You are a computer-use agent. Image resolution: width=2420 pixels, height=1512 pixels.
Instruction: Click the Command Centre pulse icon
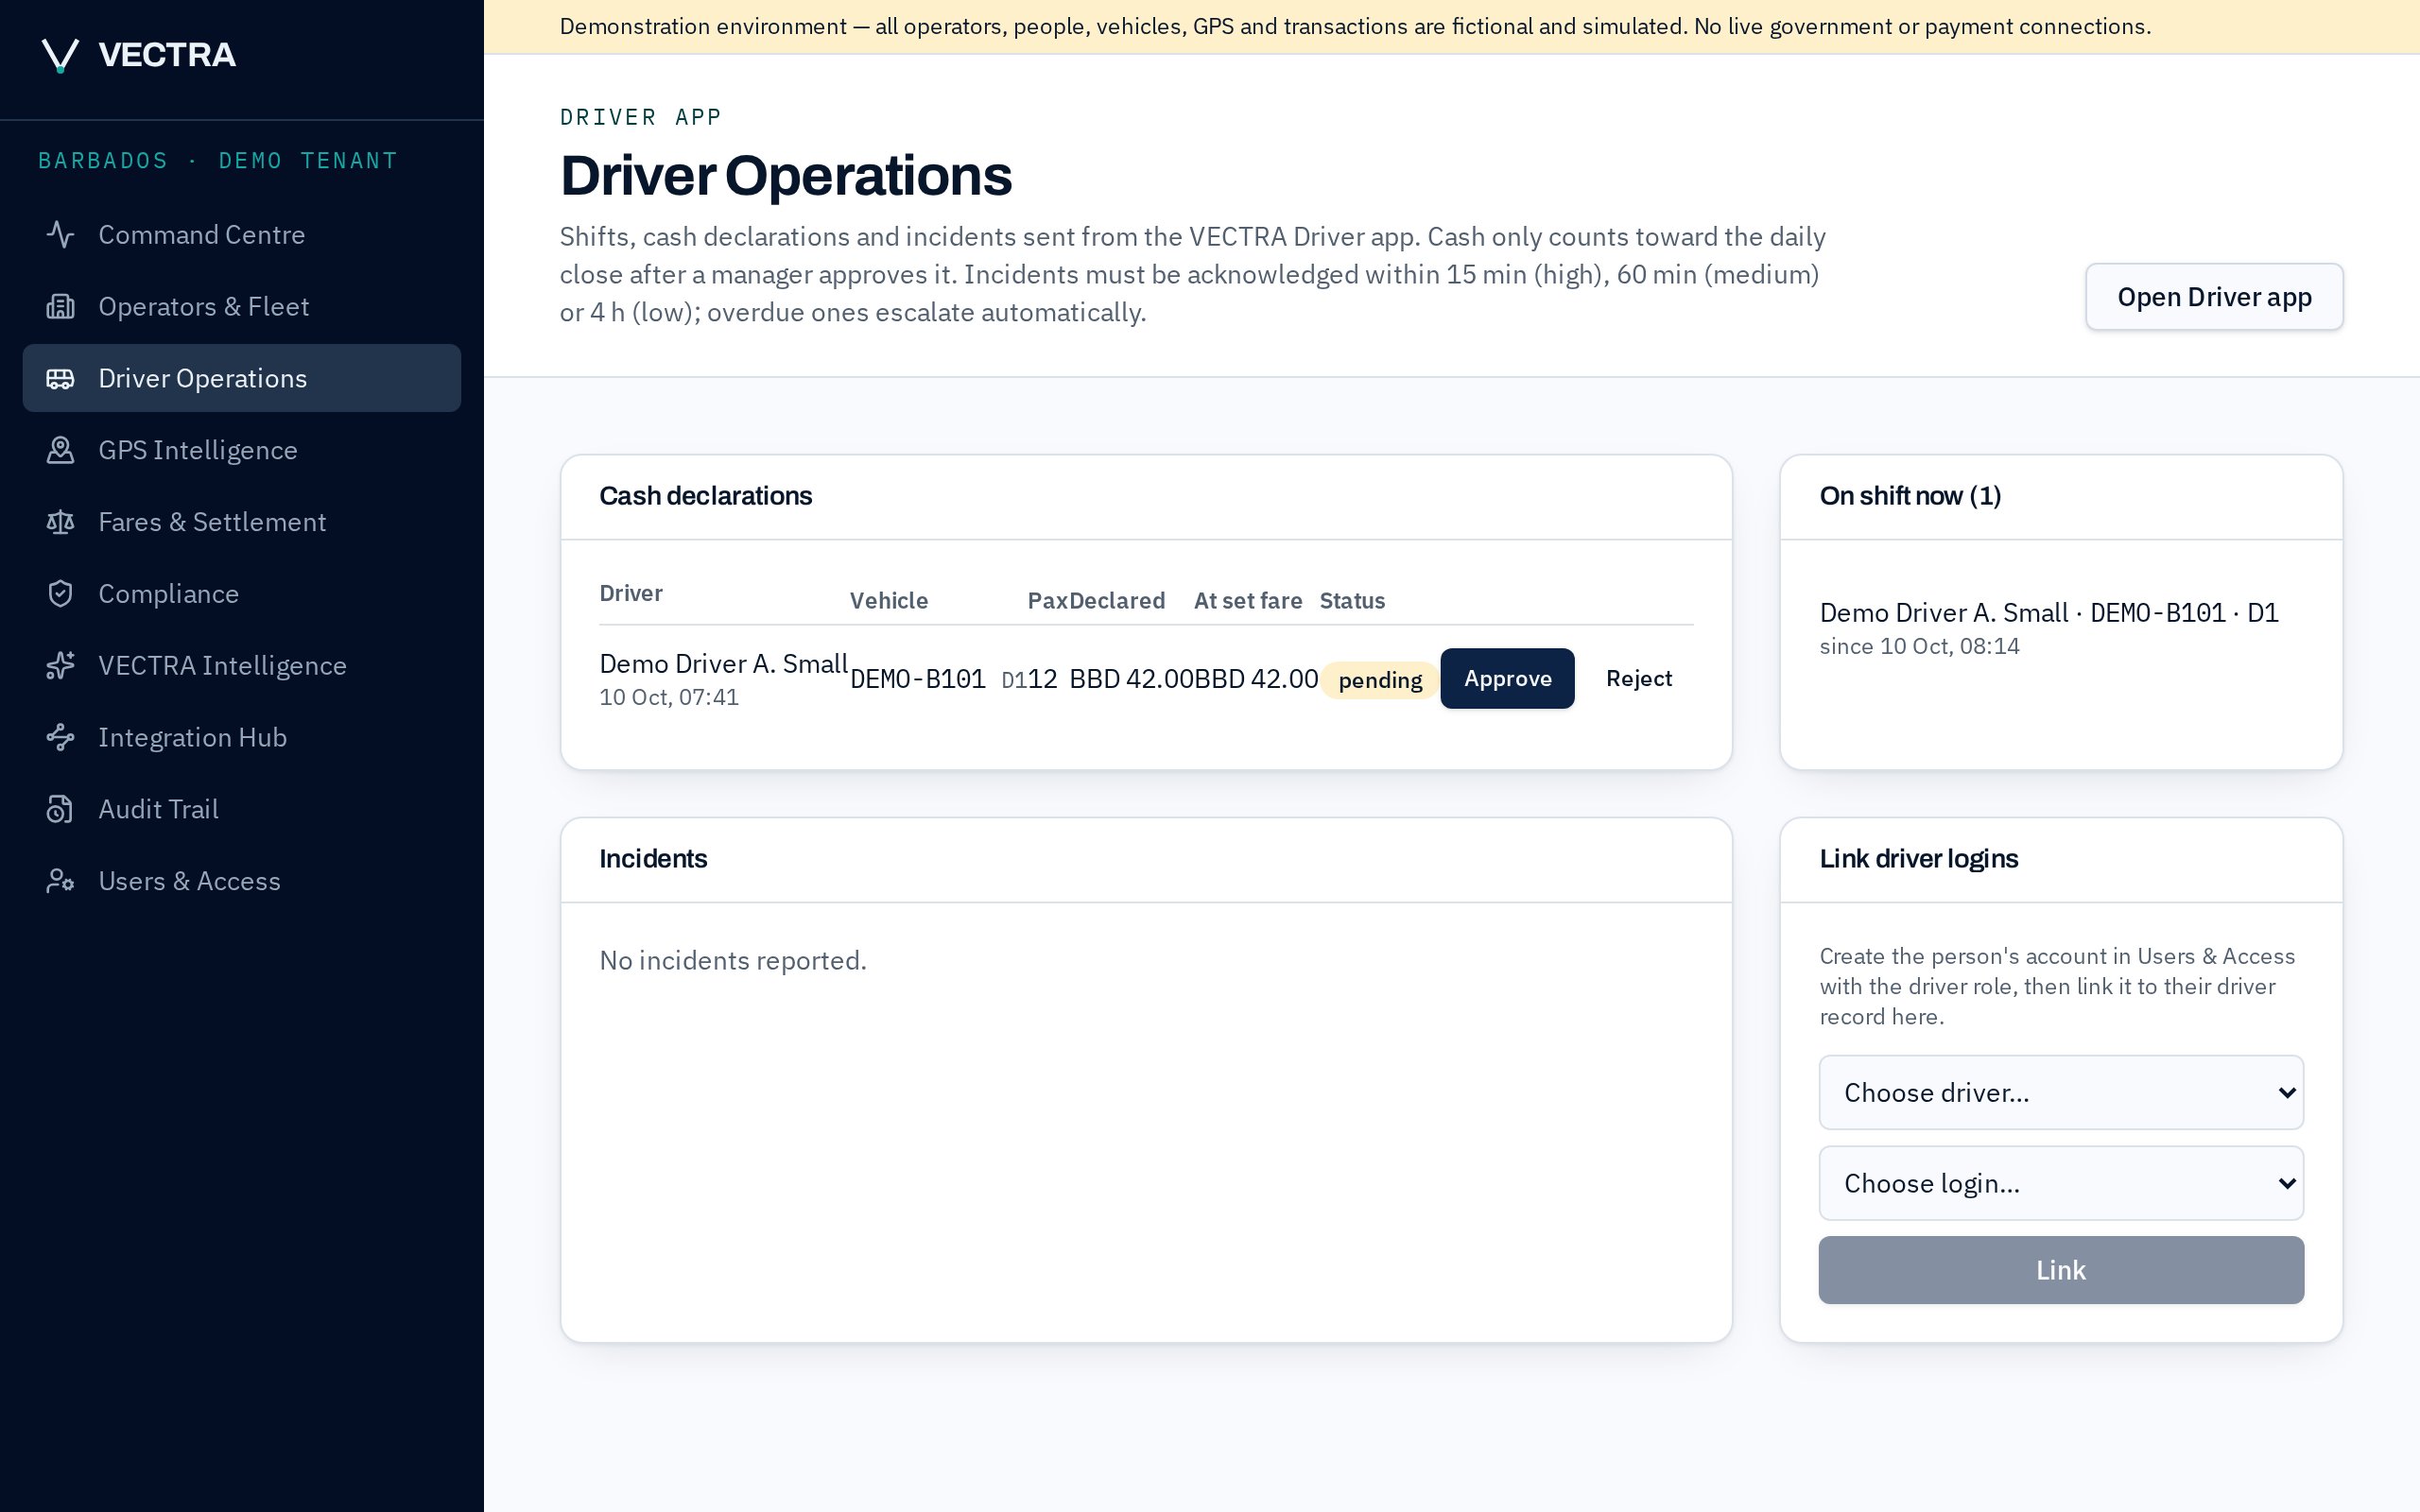tap(60, 235)
